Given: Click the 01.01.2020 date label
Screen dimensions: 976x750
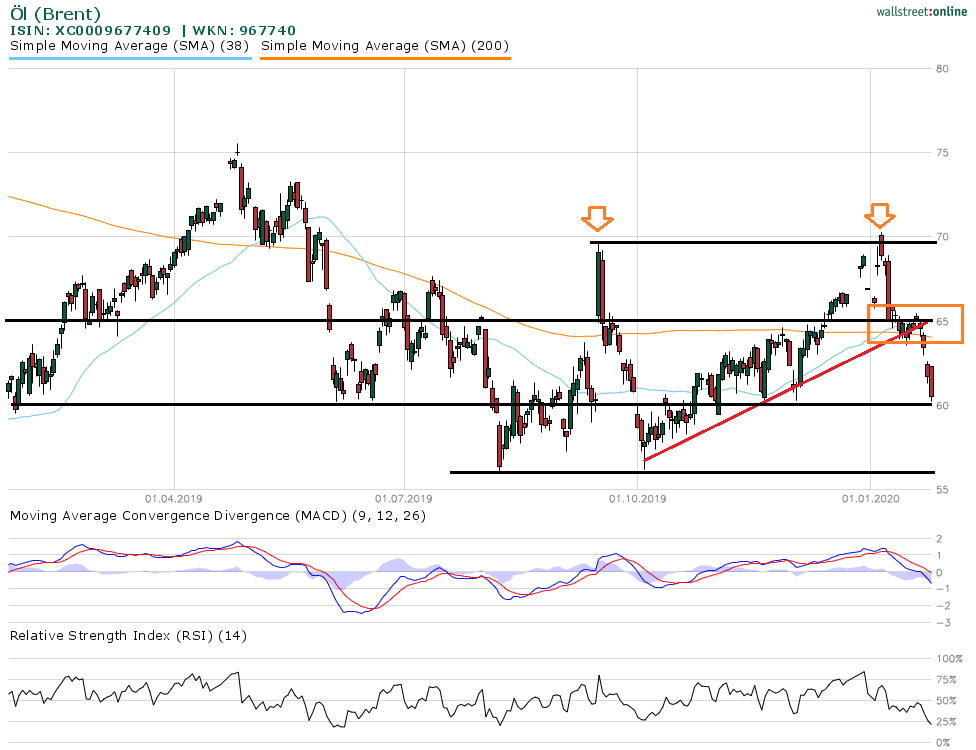Looking at the screenshot, I should 869,496.
